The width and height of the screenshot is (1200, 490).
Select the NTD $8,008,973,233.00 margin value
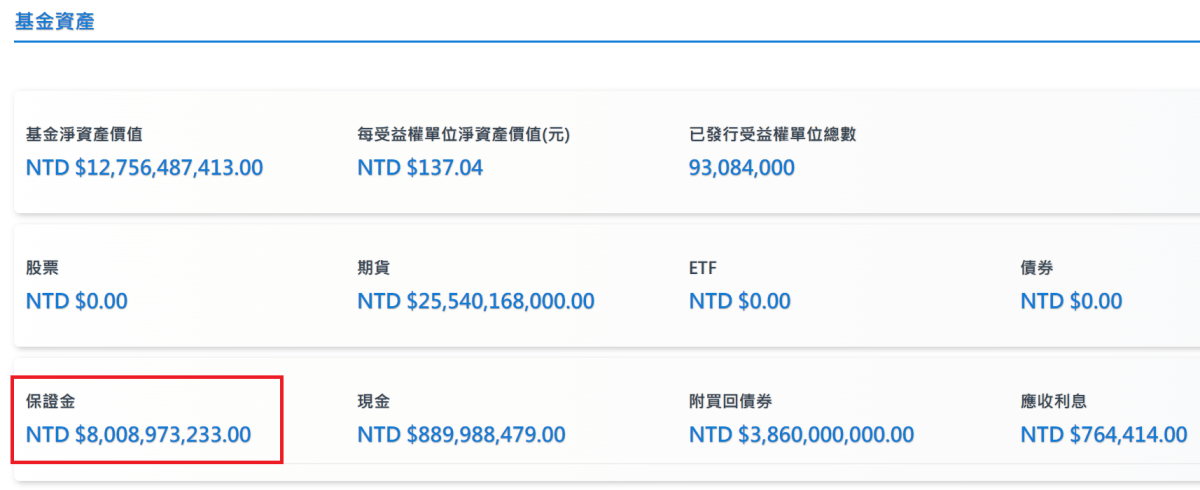click(138, 435)
